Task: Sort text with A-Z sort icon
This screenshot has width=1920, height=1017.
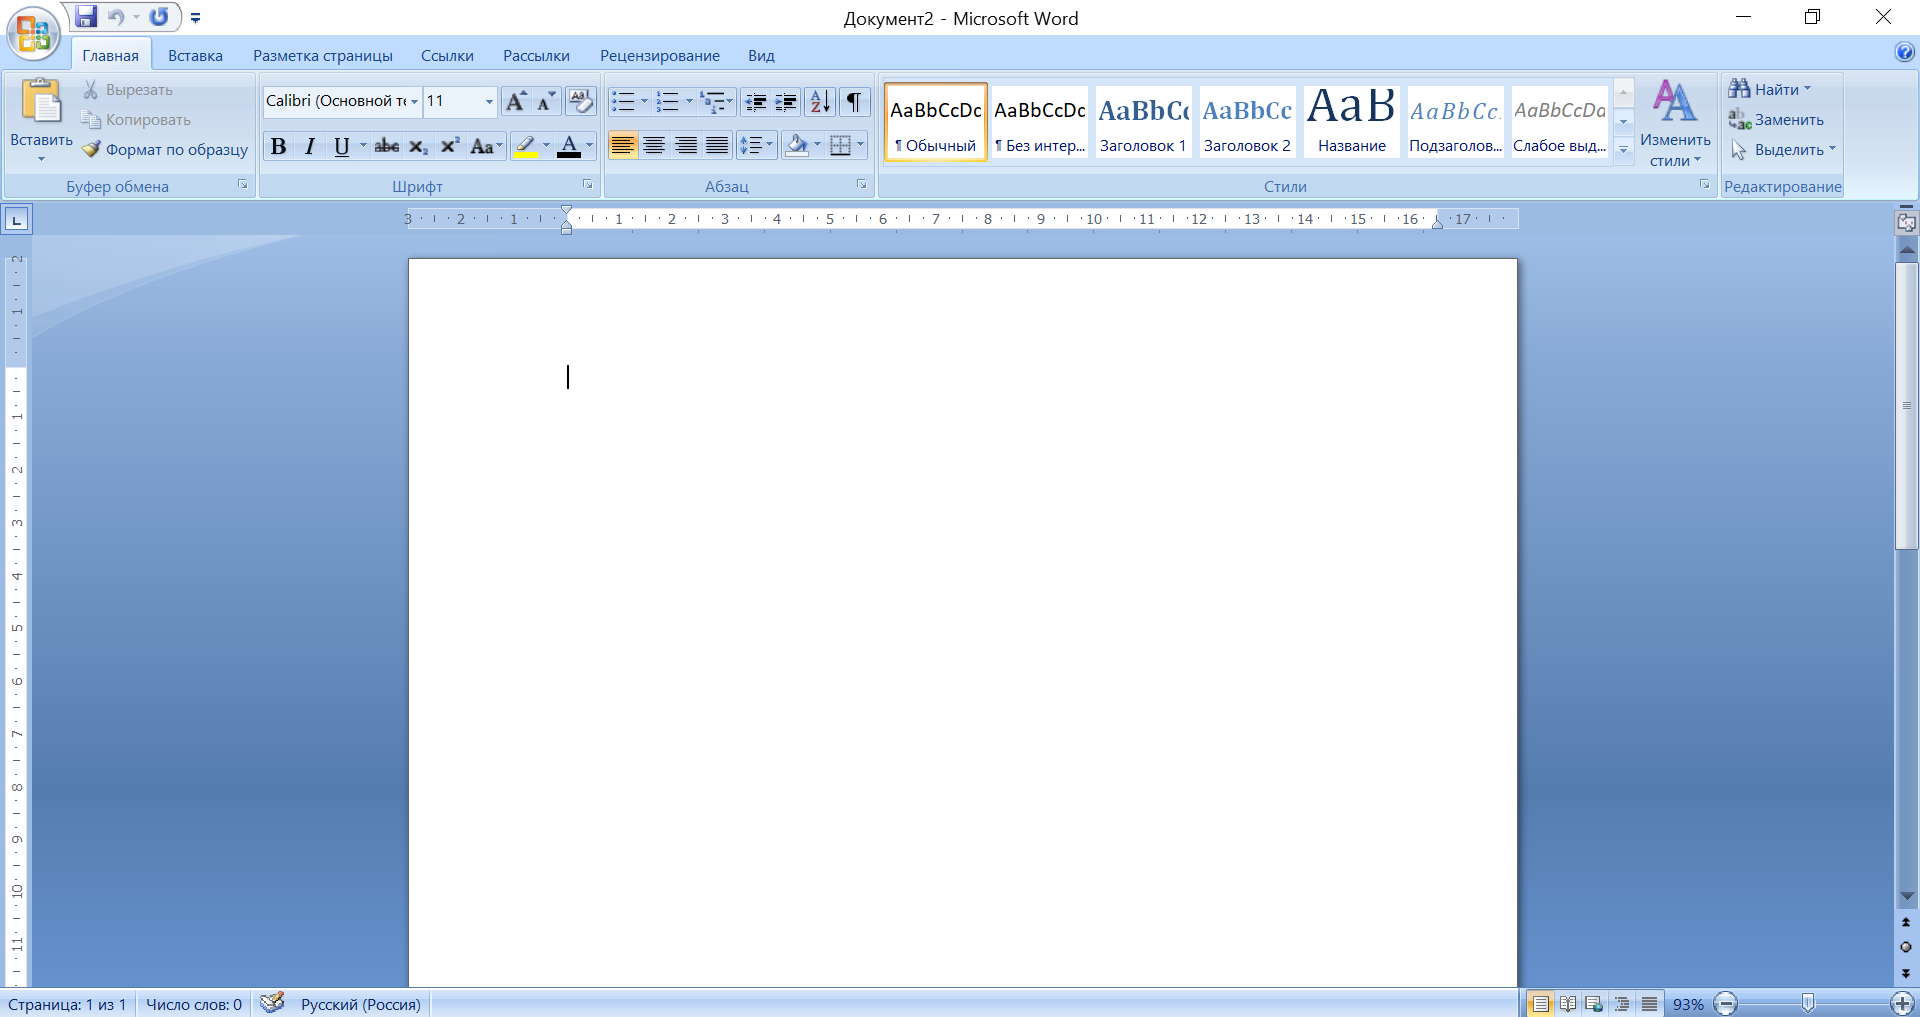Action: point(820,101)
